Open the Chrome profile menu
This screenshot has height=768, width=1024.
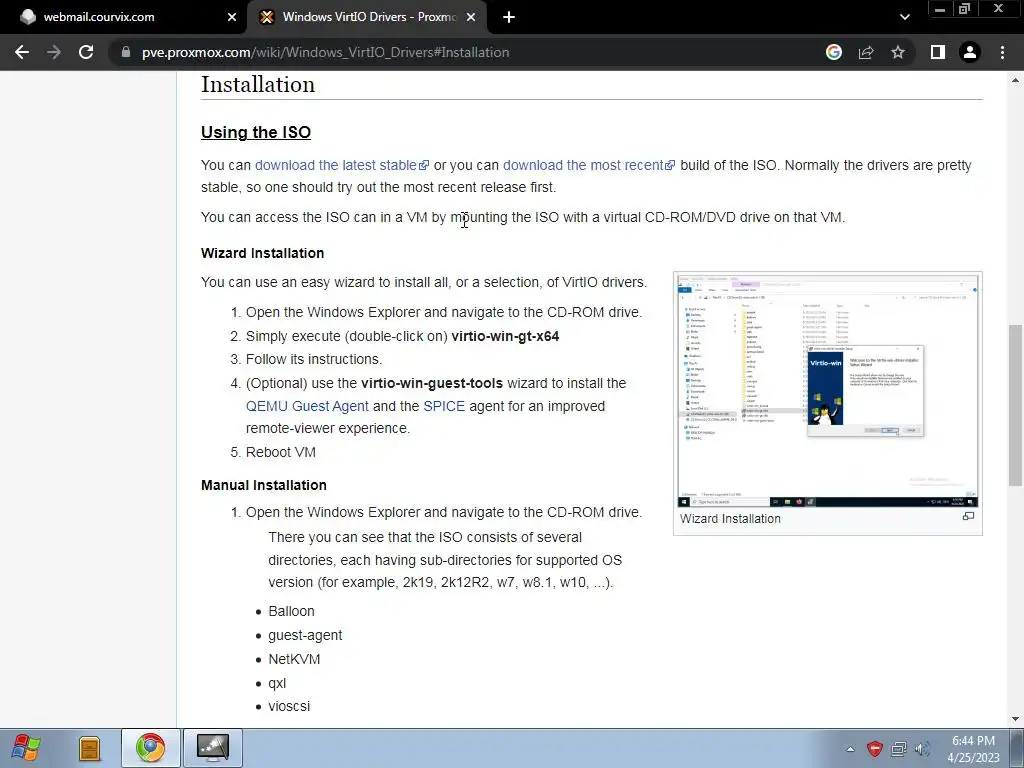pyautogui.click(x=970, y=52)
